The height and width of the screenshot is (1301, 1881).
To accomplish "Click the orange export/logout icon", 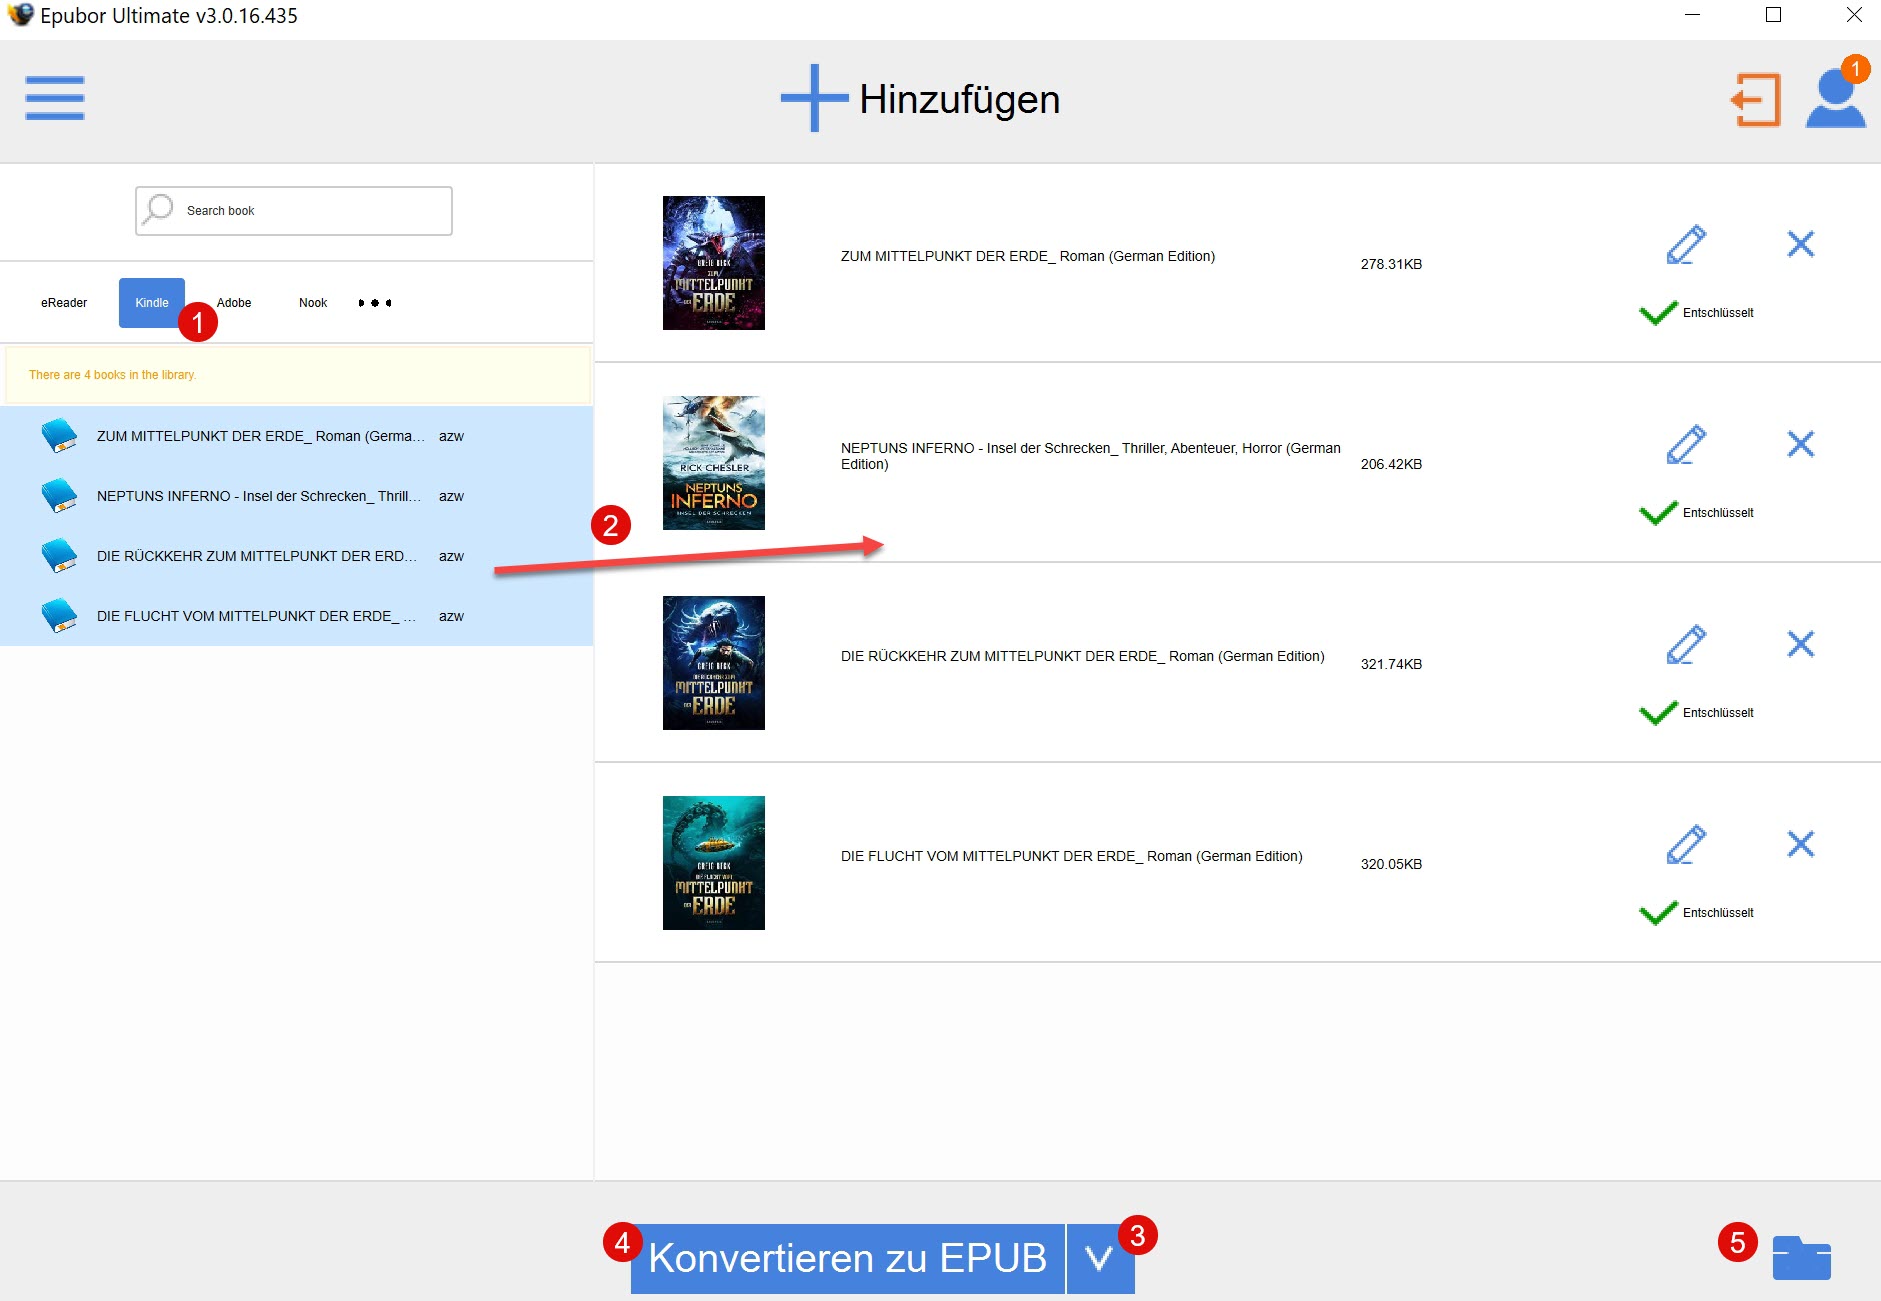I will [x=1756, y=99].
